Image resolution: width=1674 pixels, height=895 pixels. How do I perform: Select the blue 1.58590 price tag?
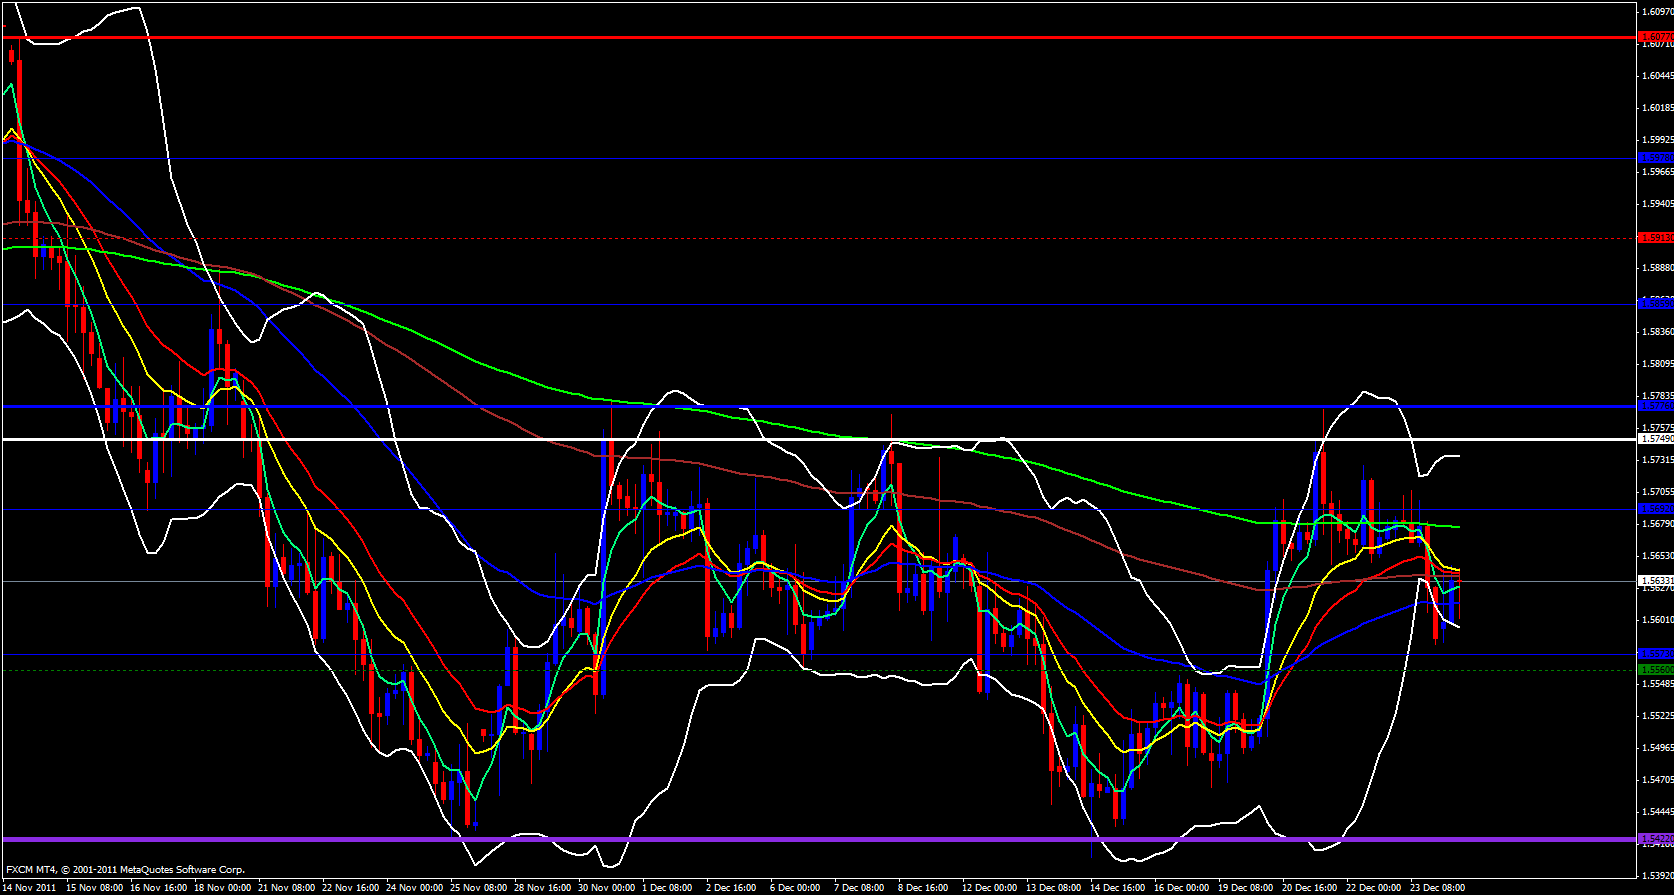pos(1656,304)
